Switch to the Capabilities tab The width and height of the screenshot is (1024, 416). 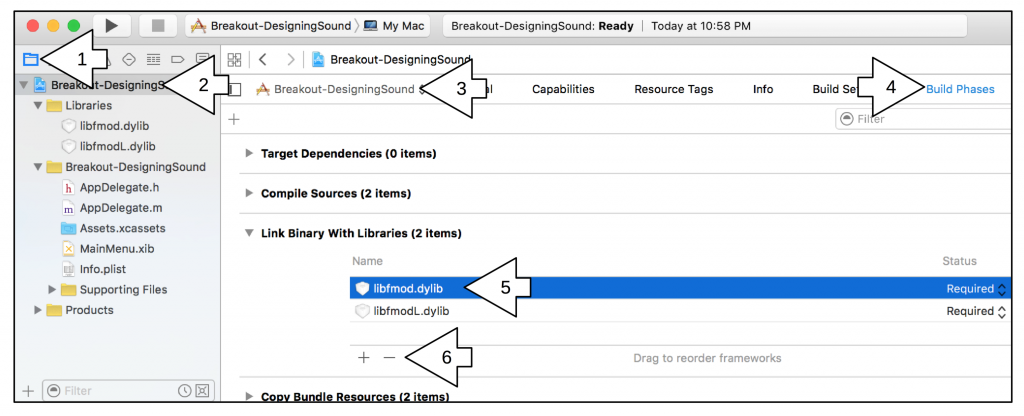click(x=563, y=89)
